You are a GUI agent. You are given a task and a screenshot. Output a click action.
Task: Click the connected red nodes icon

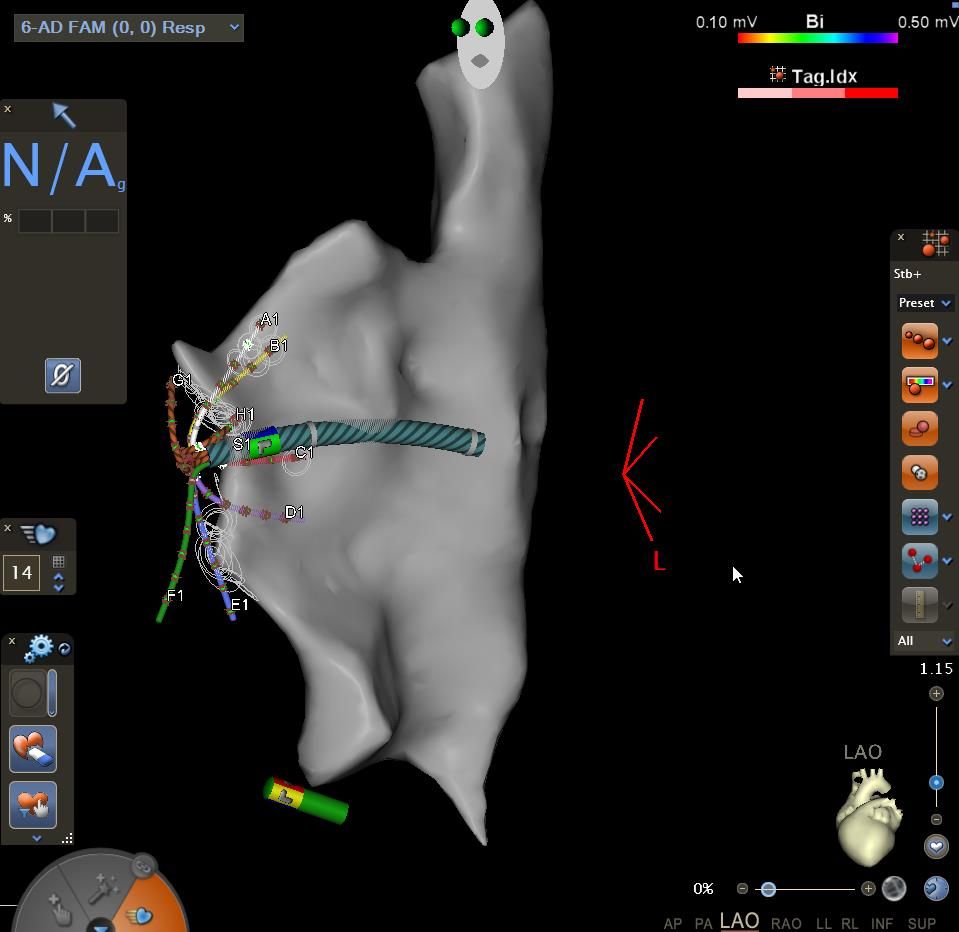[x=919, y=561]
